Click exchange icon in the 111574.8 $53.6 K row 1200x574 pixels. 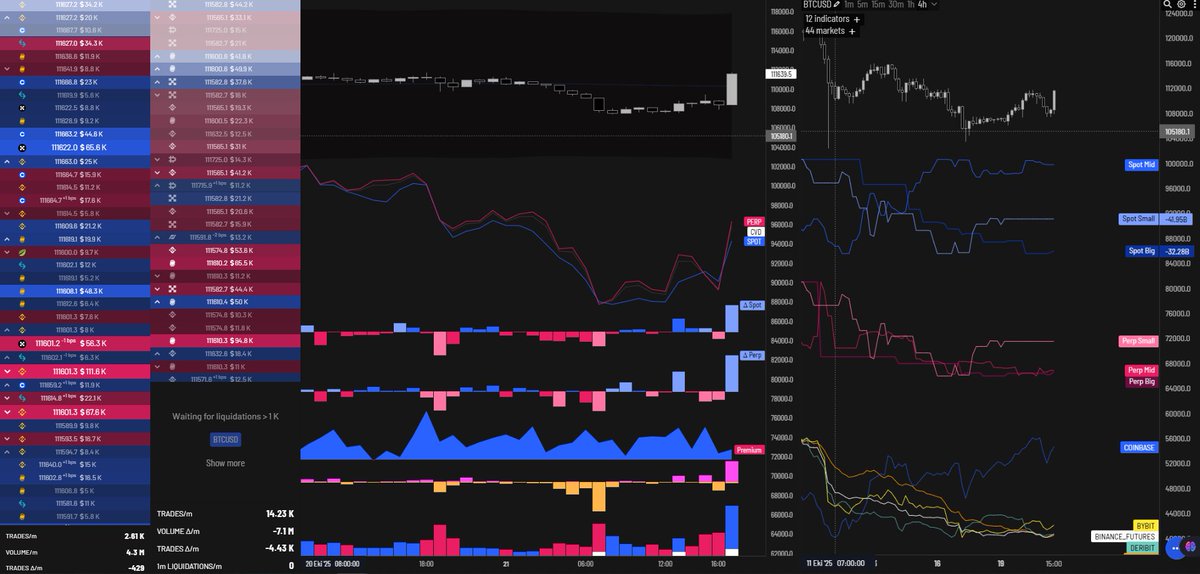click(172, 250)
